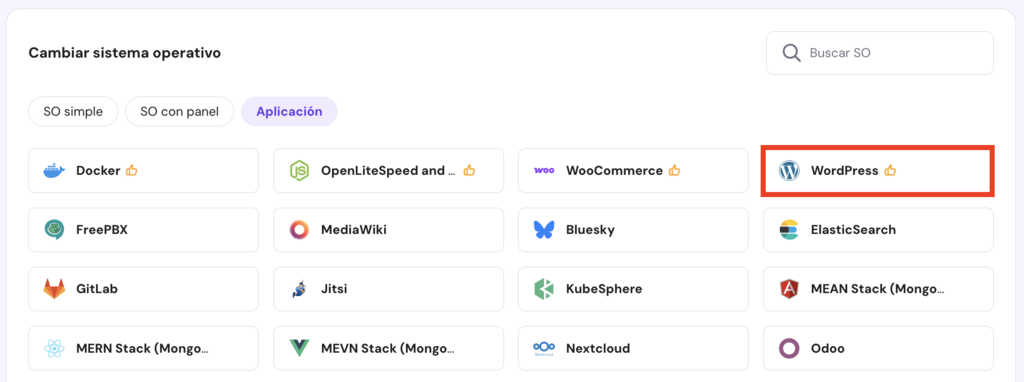Screen dimensions: 1024x382
Task: Click the MEVN Stack Vue icon
Action: (299, 348)
